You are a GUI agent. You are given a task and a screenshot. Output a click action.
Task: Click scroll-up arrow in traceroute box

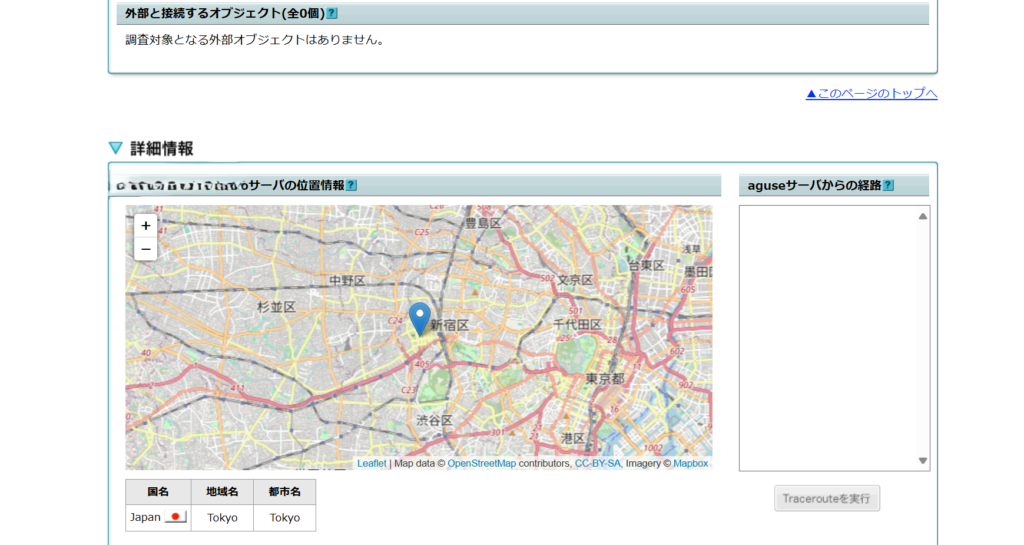click(923, 216)
